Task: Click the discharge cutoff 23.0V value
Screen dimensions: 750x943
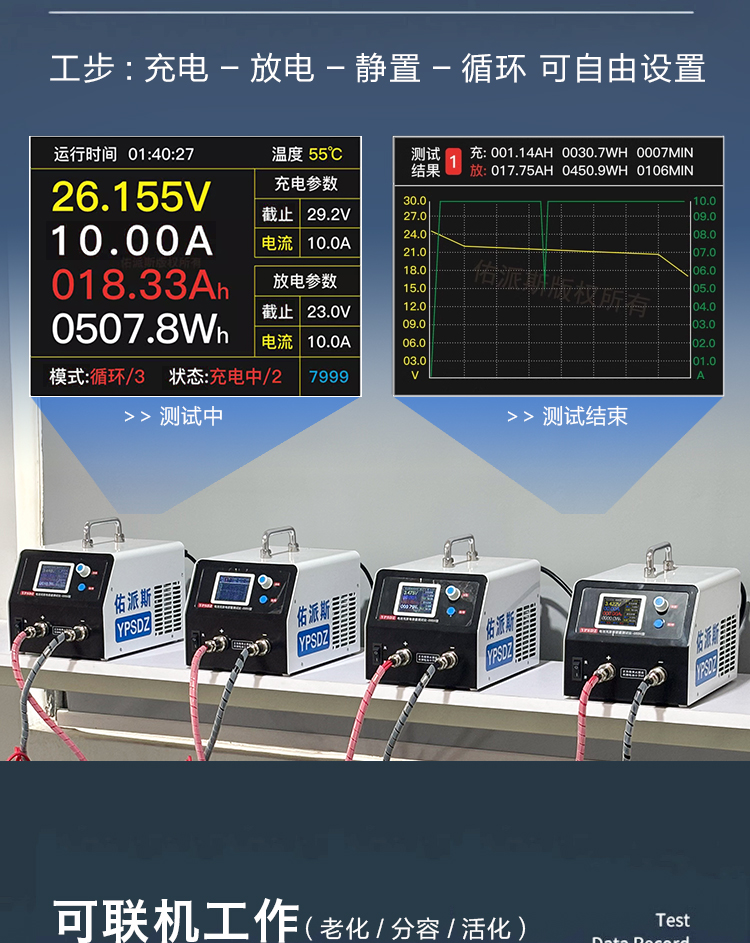Action: coord(328,312)
